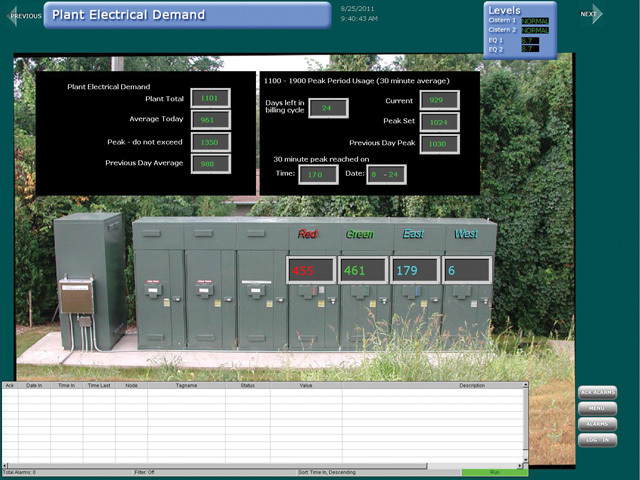Image resolution: width=640 pixels, height=480 pixels.
Task: Sort alarms by Description column header
Action: [x=472, y=385]
